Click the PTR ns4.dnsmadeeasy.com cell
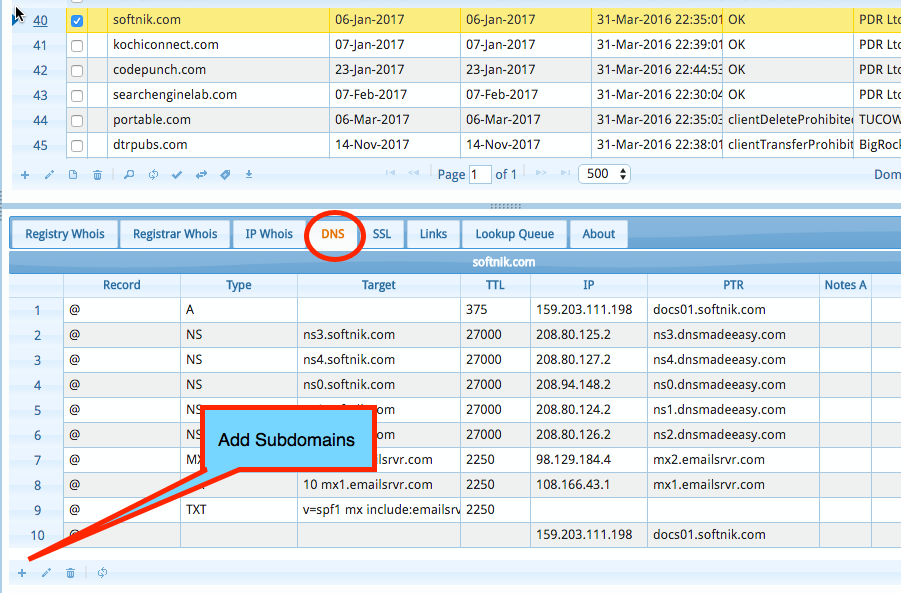Image resolution: width=901 pixels, height=593 pixels. [x=733, y=360]
